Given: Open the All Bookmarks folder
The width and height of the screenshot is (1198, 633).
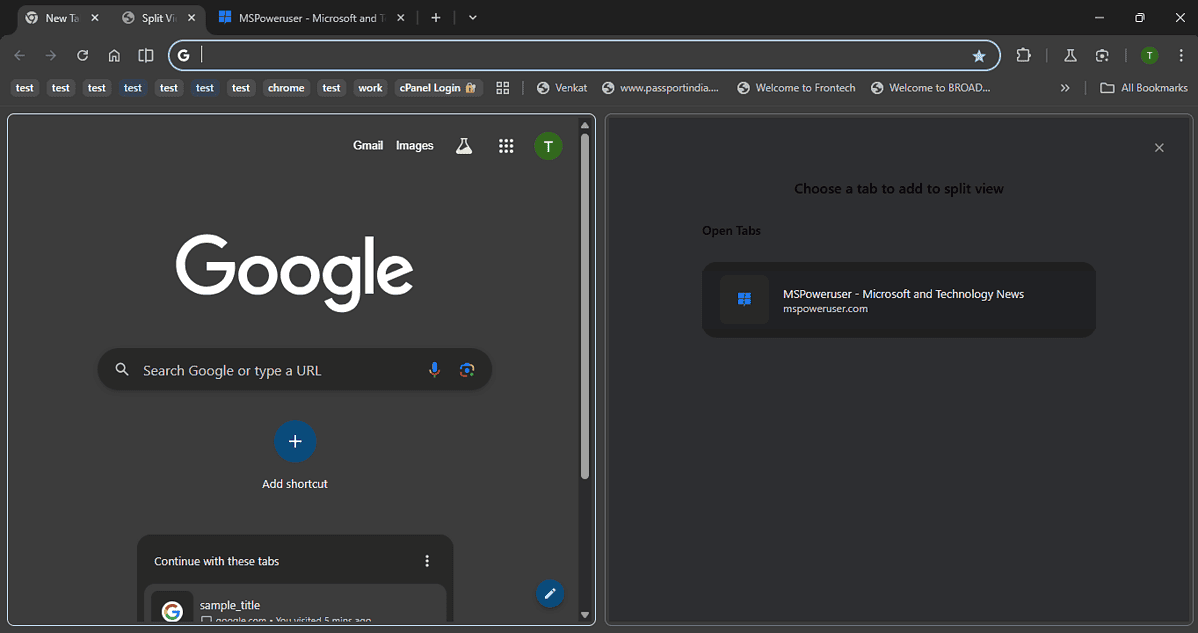Looking at the screenshot, I should tap(1144, 88).
